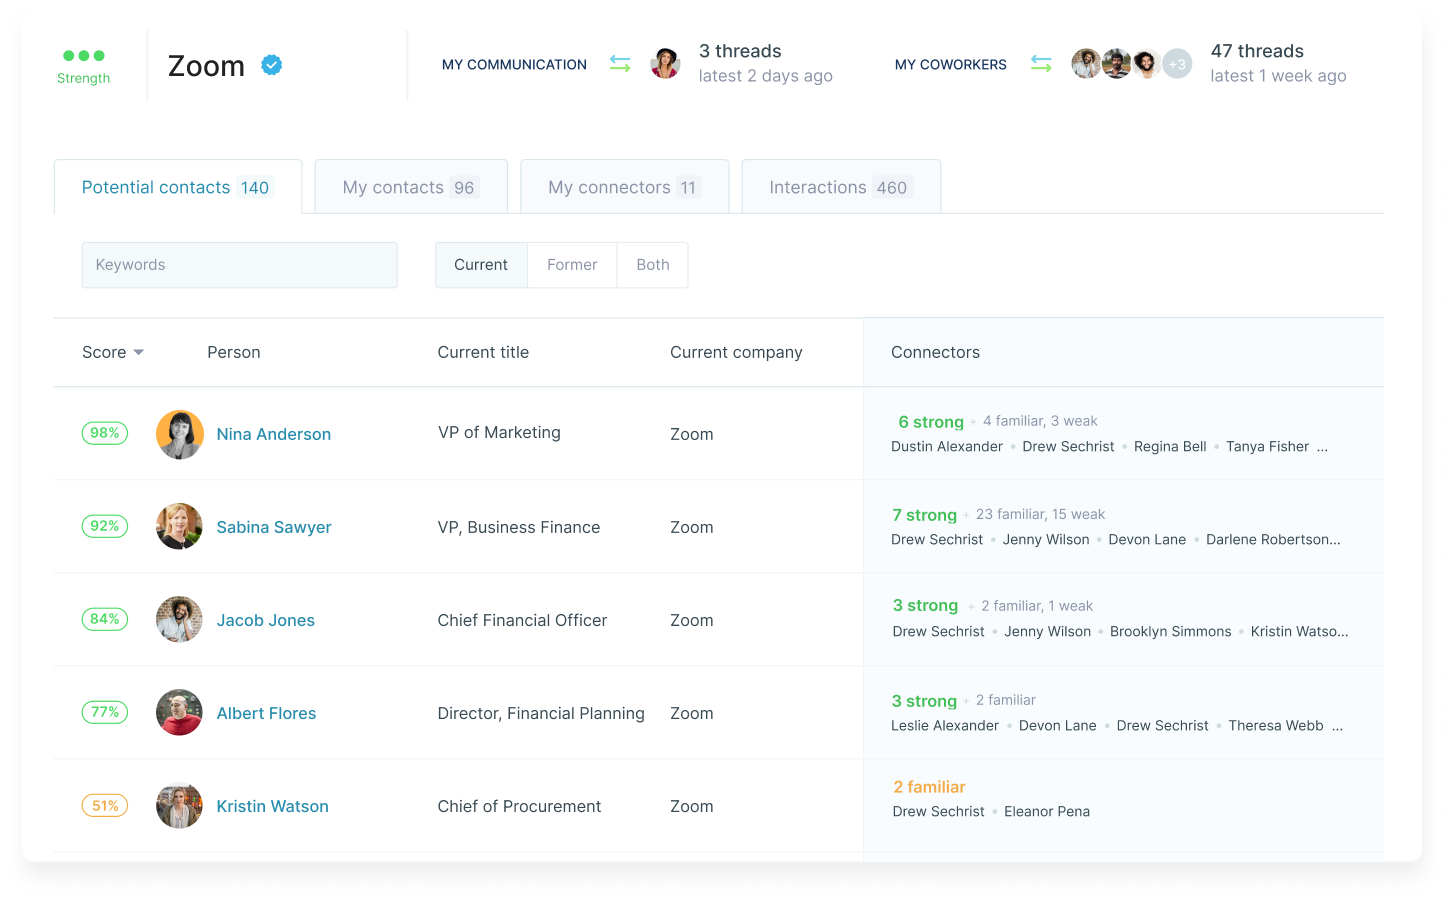Open Sabina Sawyer's profile link
Screen dimensions: 1448x899
[x=274, y=527]
